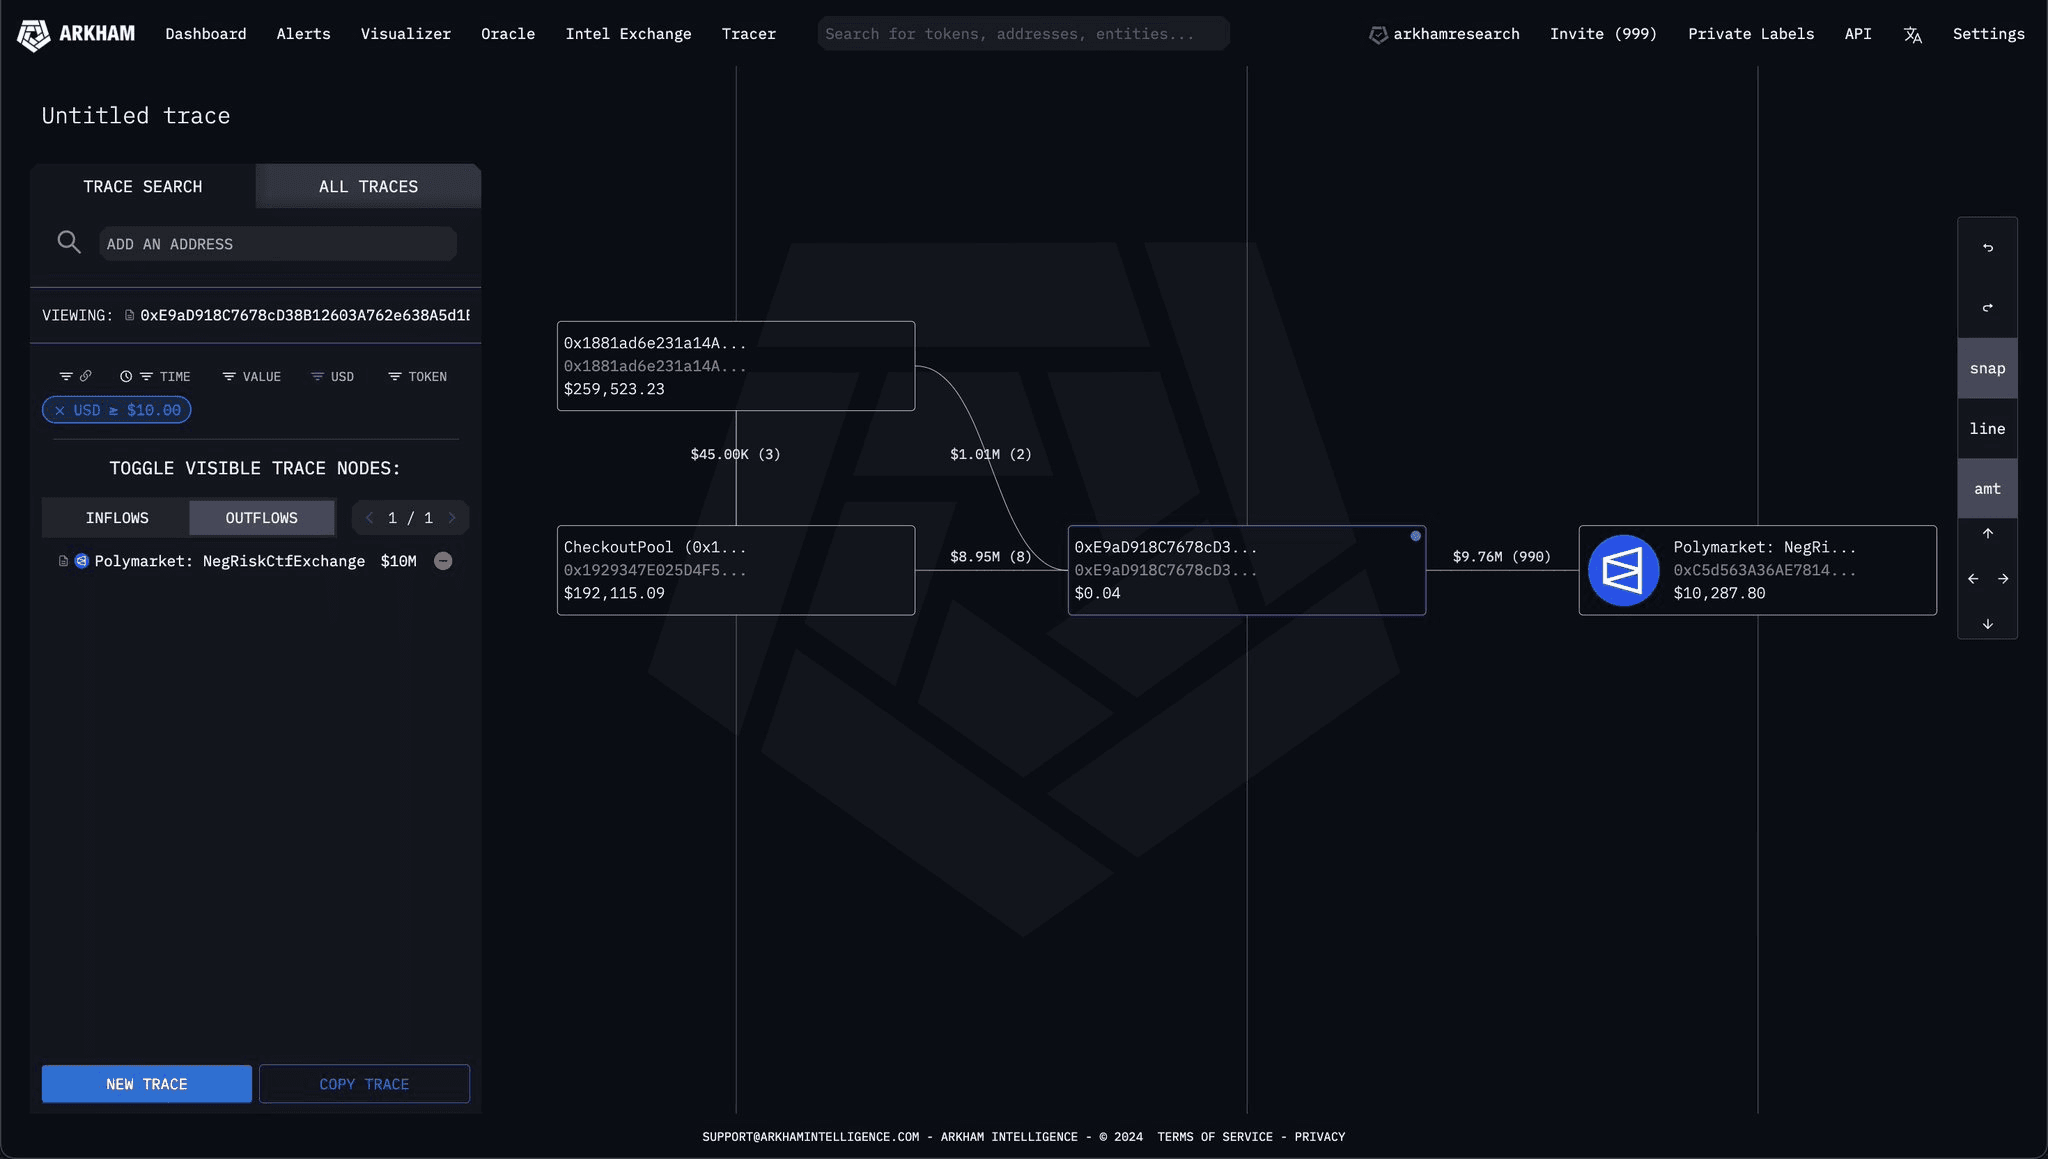Click the arkhamresearch shield icon
Viewport: 2048px width, 1159px height.
pos(1378,35)
